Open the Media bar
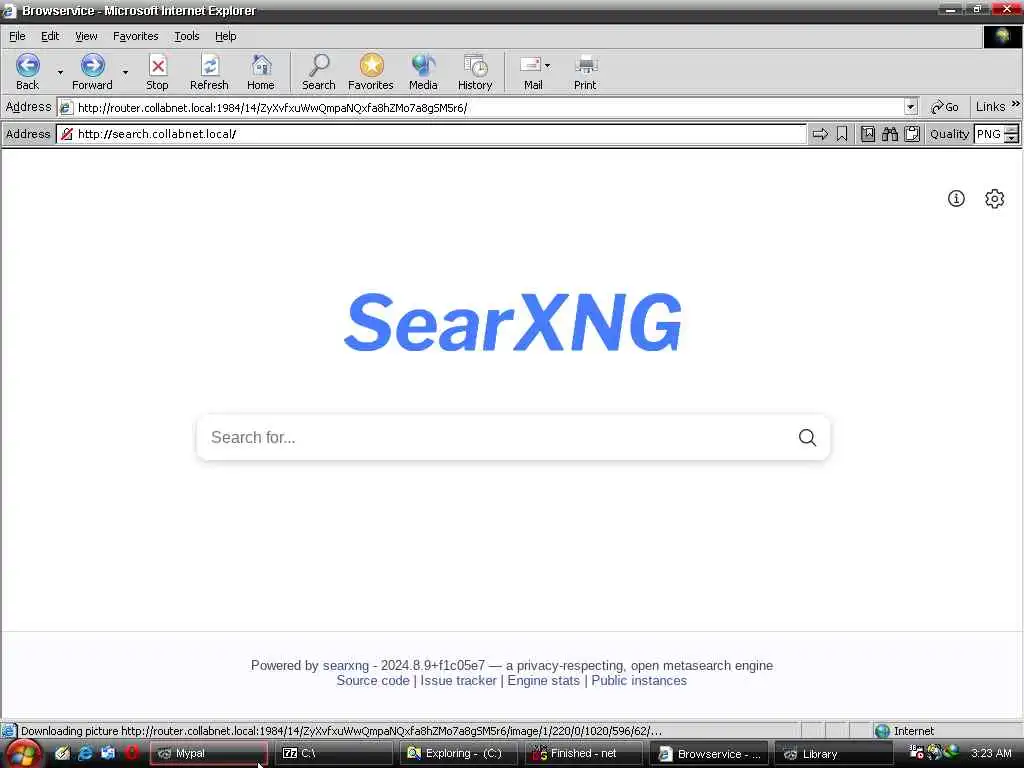Image resolution: width=1024 pixels, height=768 pixels. pyautogui.click(x=423, y=72)
